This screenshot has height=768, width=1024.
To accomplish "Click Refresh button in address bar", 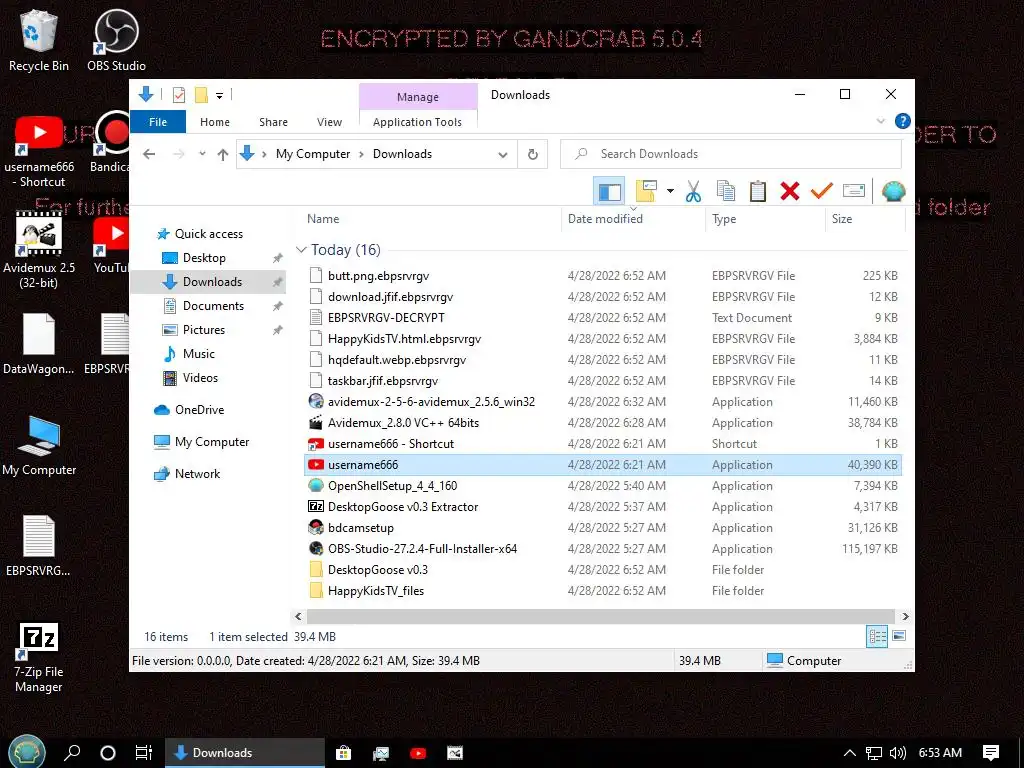I will click(533, 154).
